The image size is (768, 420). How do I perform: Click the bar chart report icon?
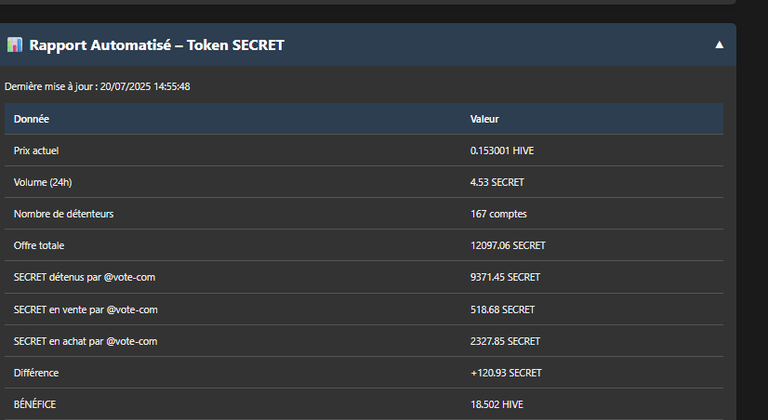tap(15, 45)
